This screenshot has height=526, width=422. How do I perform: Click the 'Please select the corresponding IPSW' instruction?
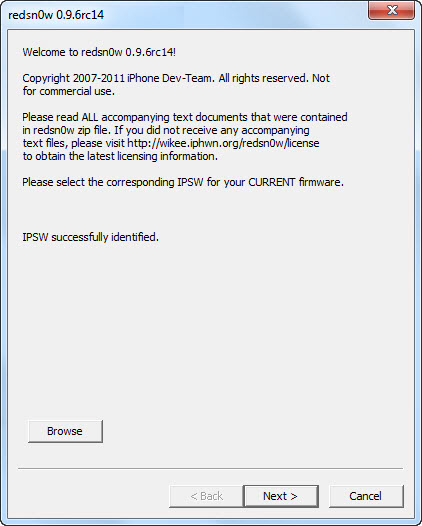pyautogui.click(x=183, y=182)
